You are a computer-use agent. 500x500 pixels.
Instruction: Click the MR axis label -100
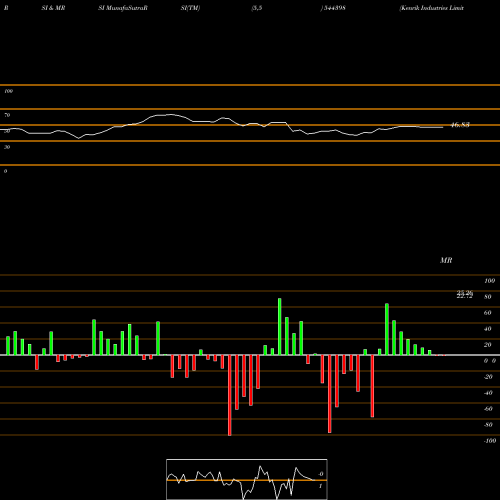[490, 441]
